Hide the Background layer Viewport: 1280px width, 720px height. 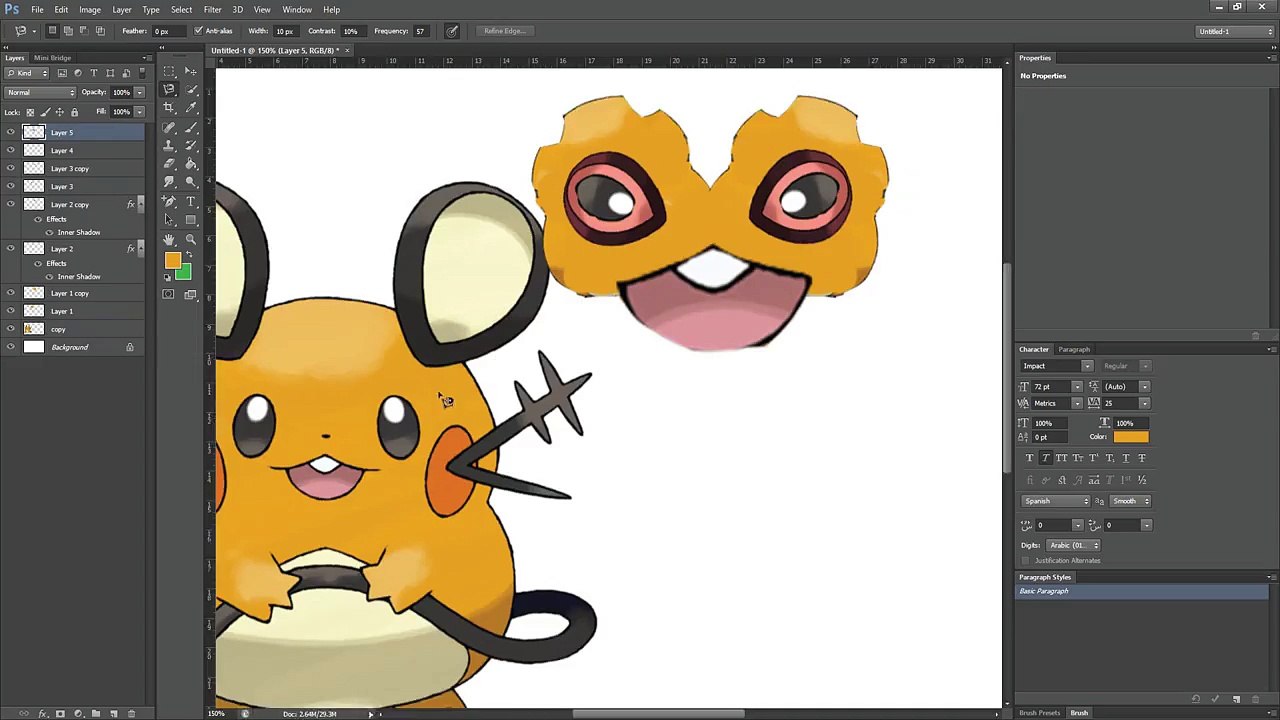(11, 347)
